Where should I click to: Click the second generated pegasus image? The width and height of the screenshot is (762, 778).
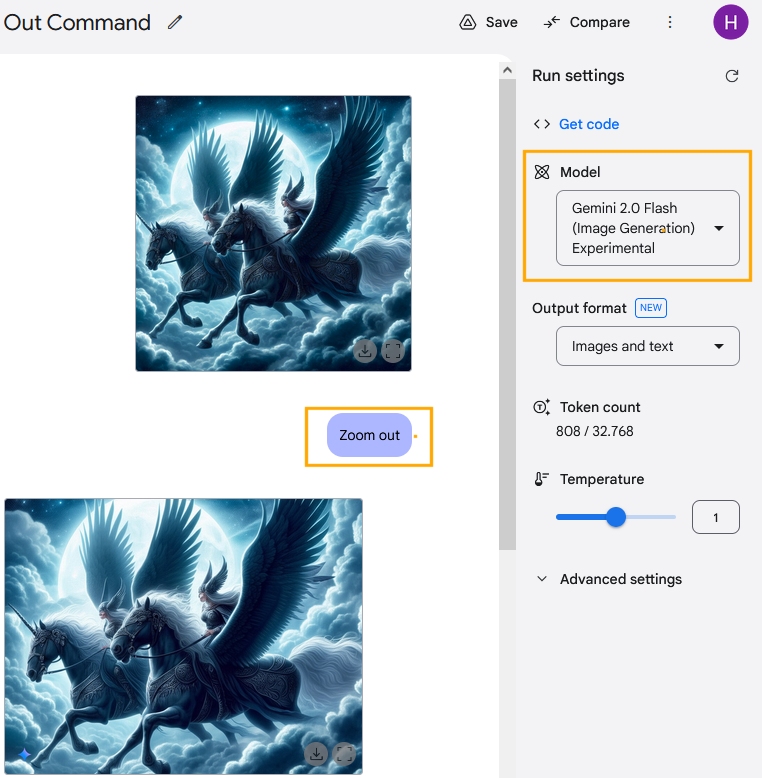point(184,637)
